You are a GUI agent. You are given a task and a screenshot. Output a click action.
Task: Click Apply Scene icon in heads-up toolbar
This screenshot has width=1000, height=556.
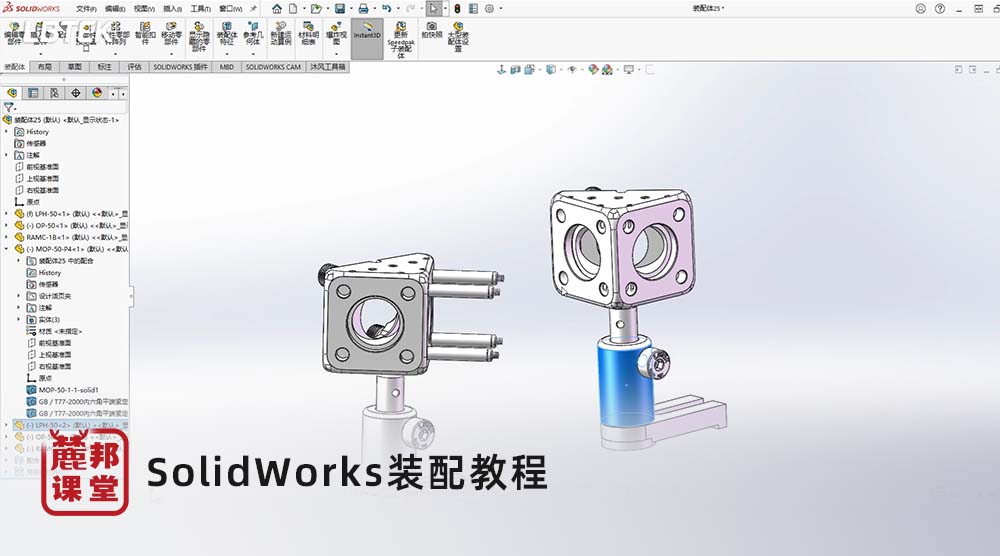click(x=607, y=70)
